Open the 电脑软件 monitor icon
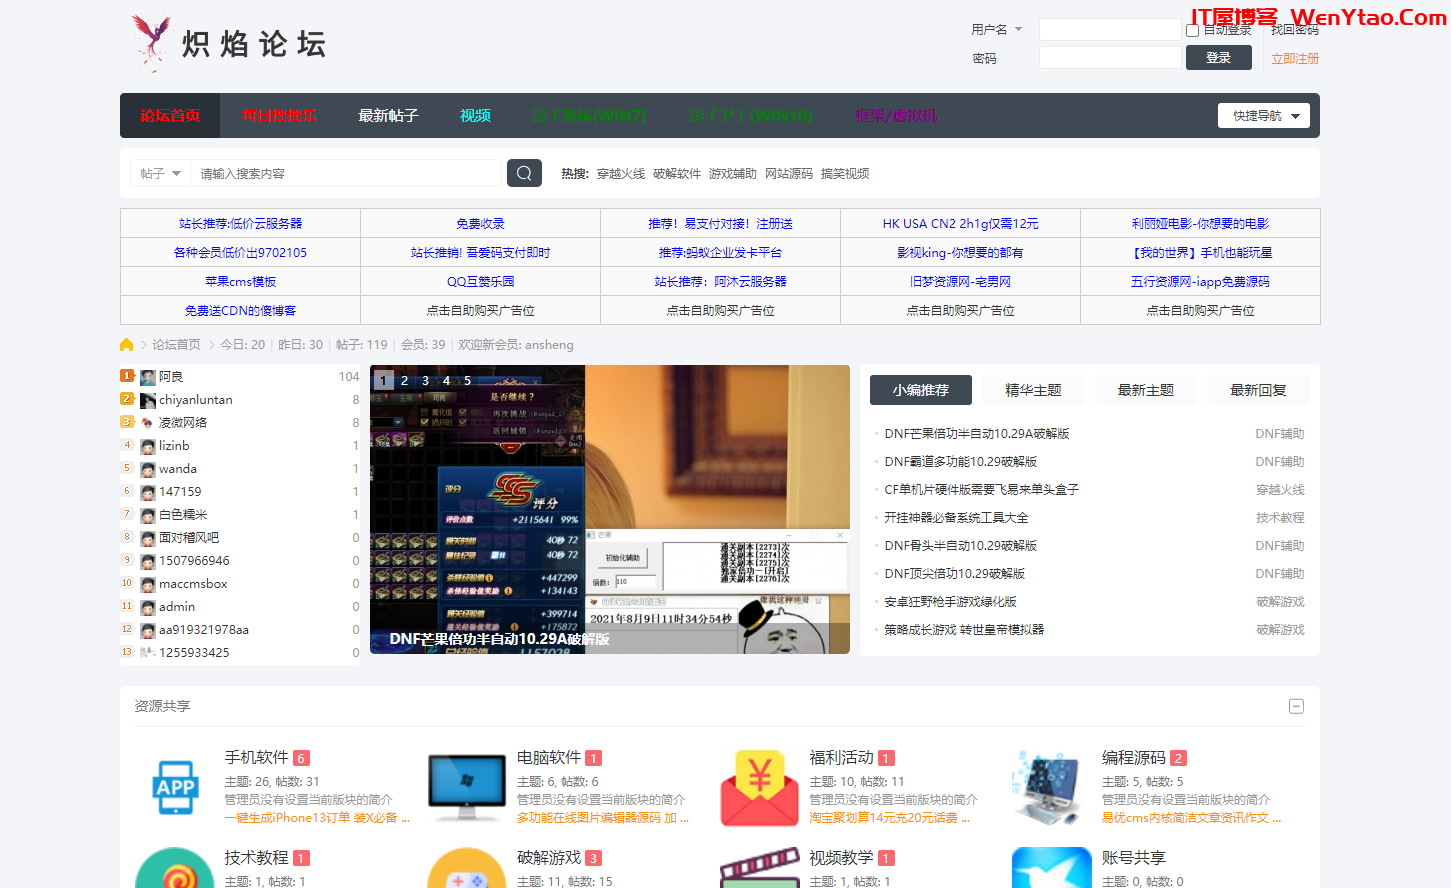Viewport: 1451px width, 888px height. (467, 788)
